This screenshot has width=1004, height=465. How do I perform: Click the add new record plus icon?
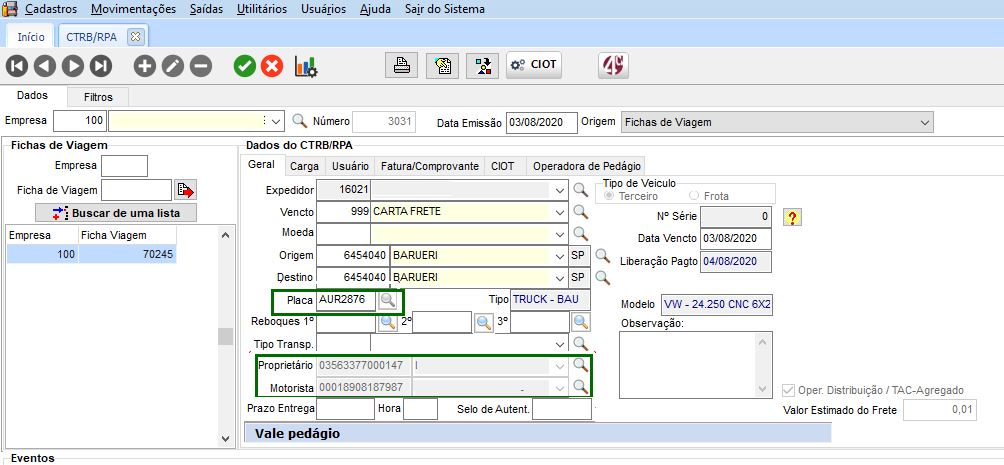(x=145, y=66)
